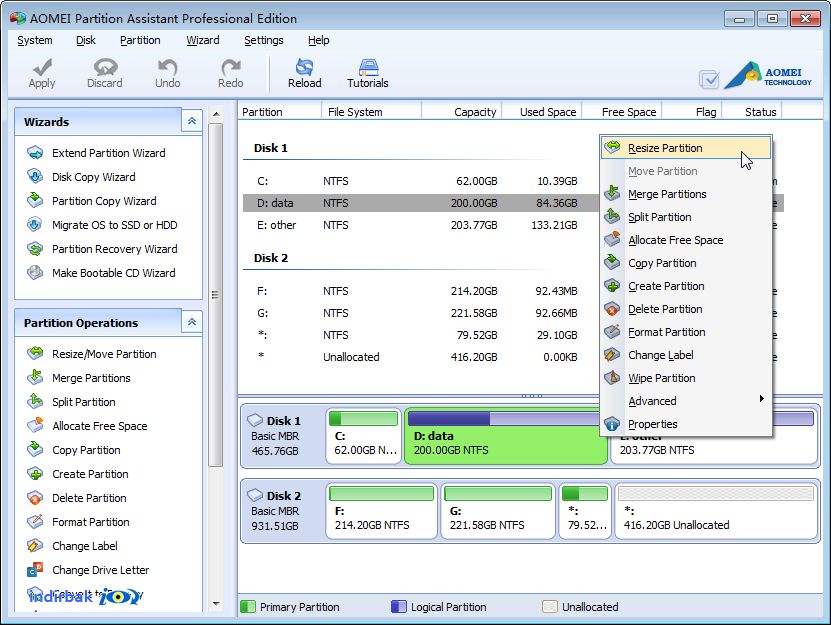Choose Create Partition in context menu

(x=686, y=286)
